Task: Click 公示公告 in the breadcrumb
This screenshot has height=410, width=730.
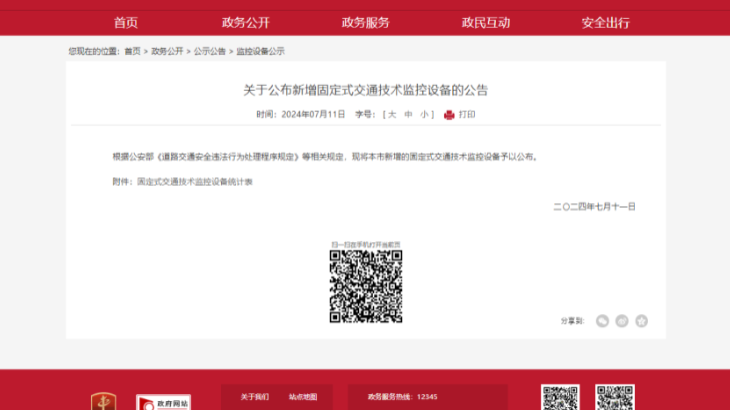Action: click(x=209, y=51)
